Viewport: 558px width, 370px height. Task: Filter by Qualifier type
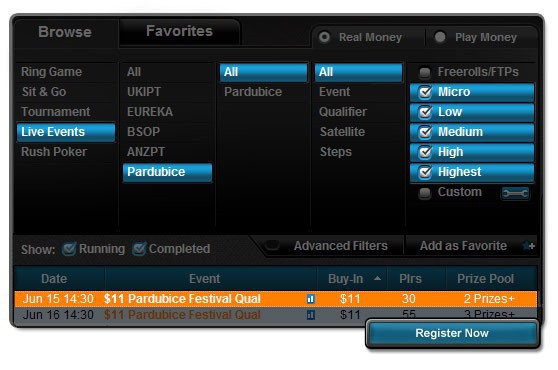(359, 112)
